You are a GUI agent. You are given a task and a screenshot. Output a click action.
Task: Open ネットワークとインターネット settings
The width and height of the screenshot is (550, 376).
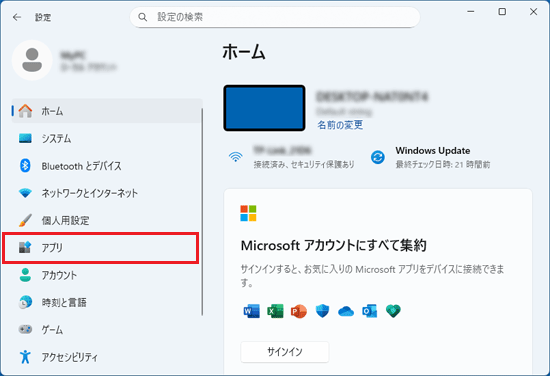point(89,193)
